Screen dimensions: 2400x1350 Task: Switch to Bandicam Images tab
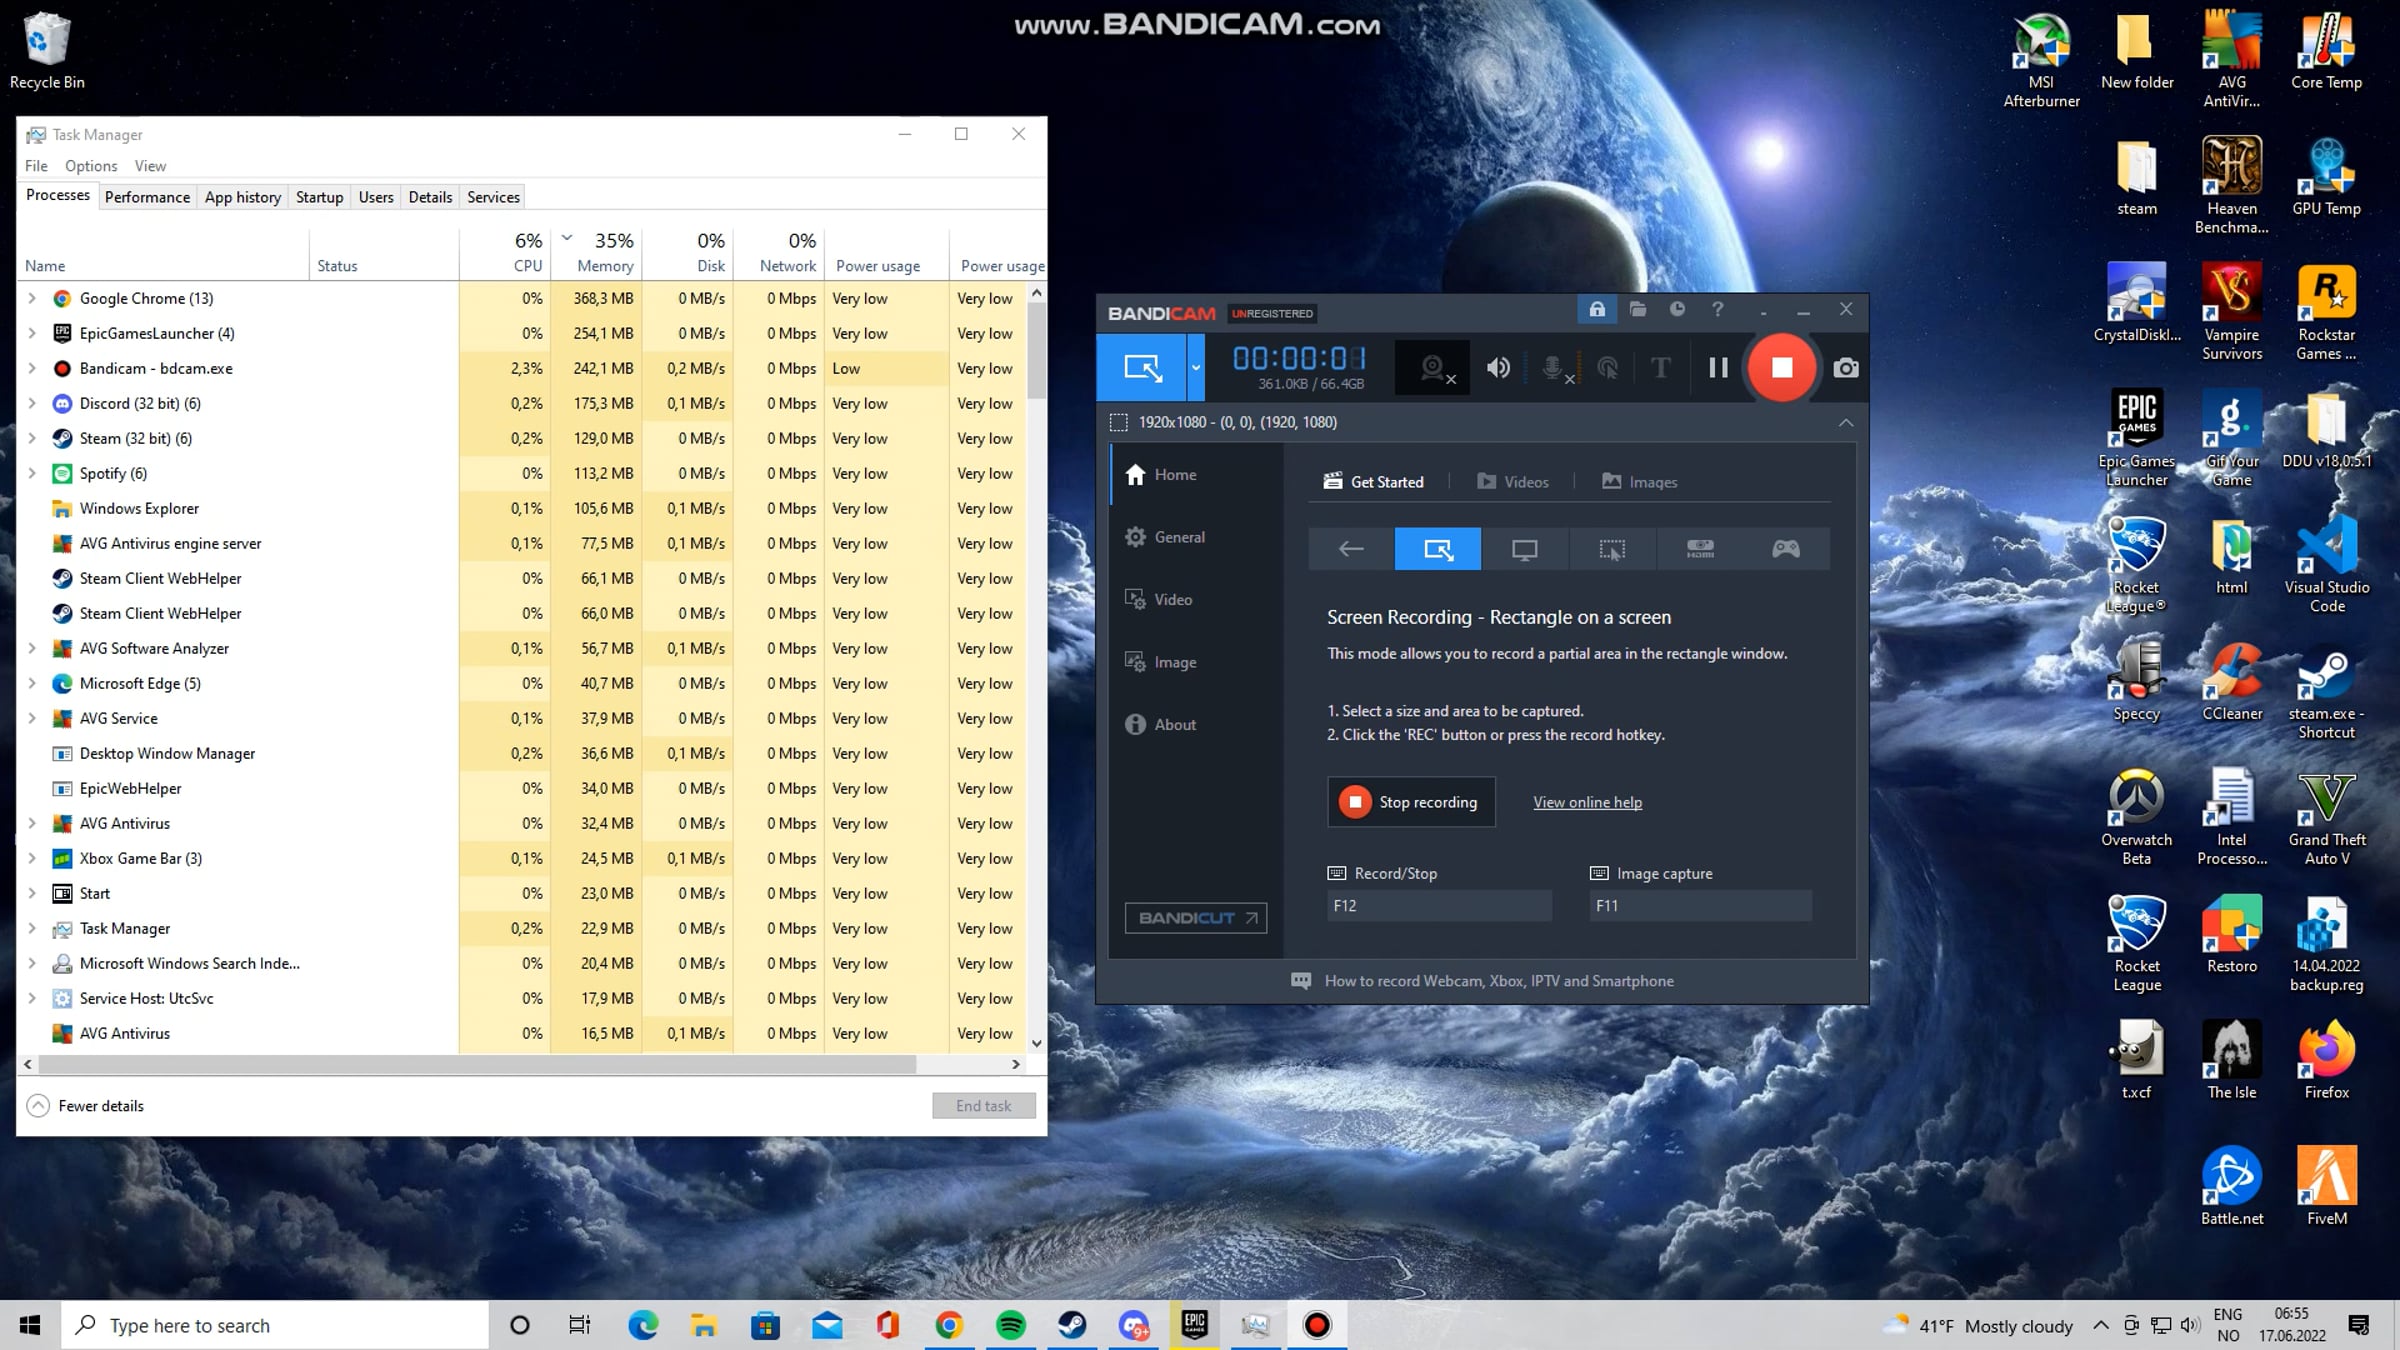tap(1639, 482)
